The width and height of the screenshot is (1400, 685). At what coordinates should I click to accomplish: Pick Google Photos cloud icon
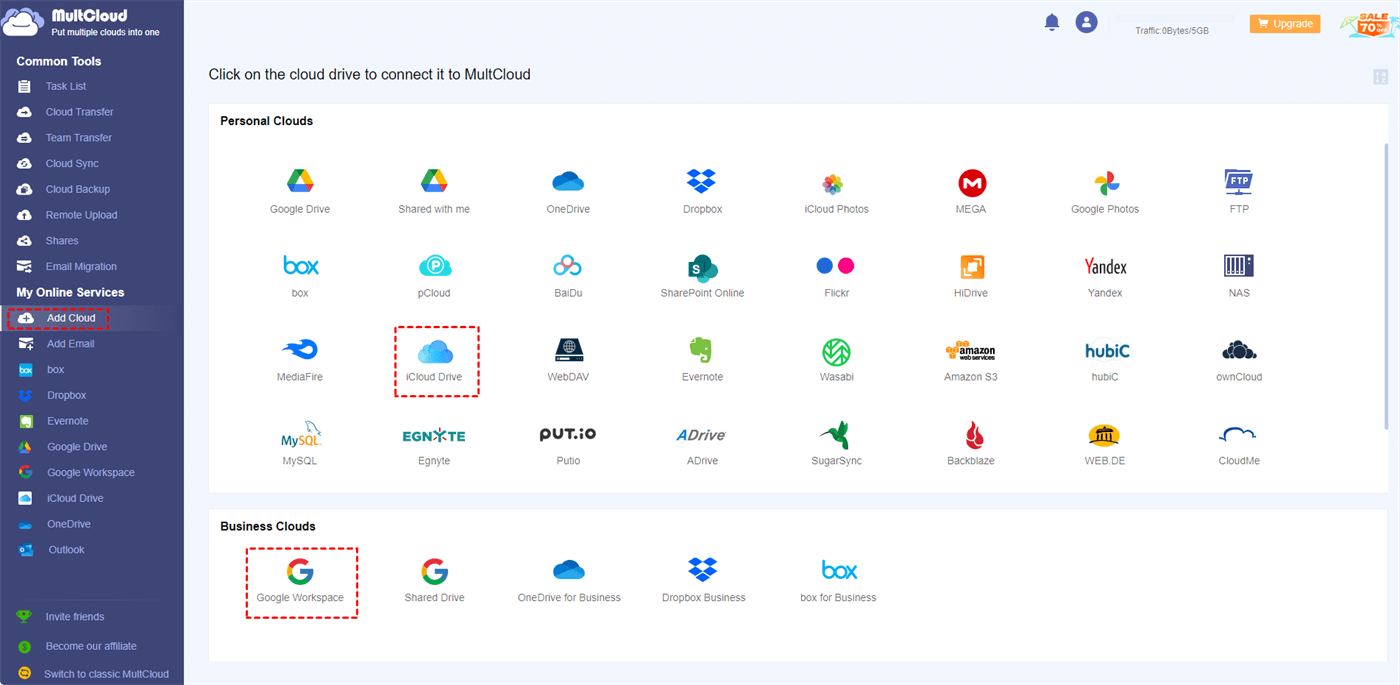pyautogui.click(x=1105, y=191)
